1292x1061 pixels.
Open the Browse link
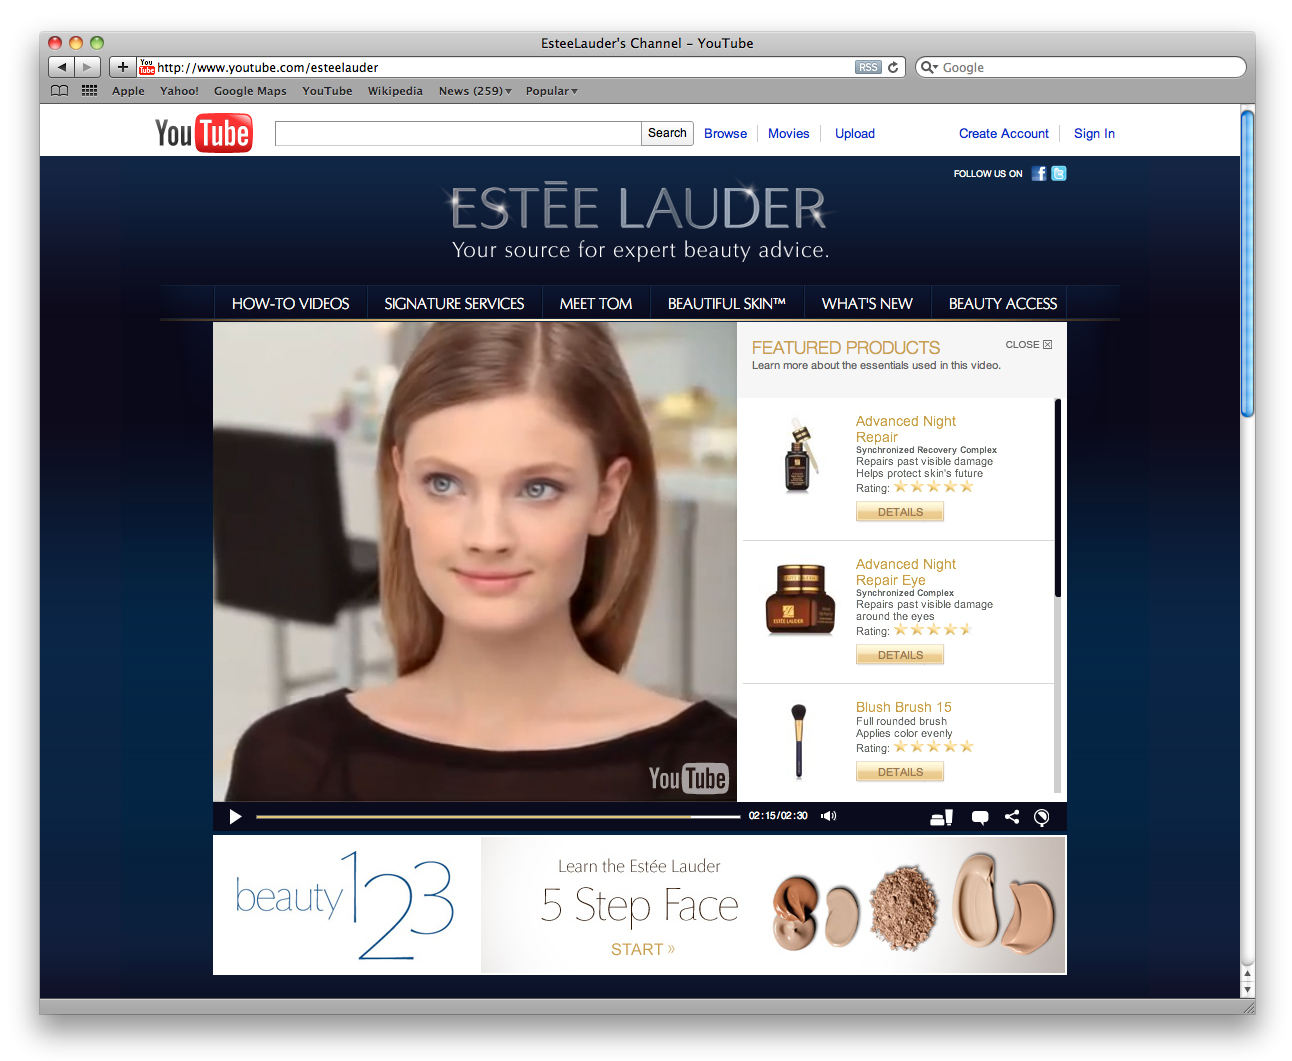[x=725, y=133]
